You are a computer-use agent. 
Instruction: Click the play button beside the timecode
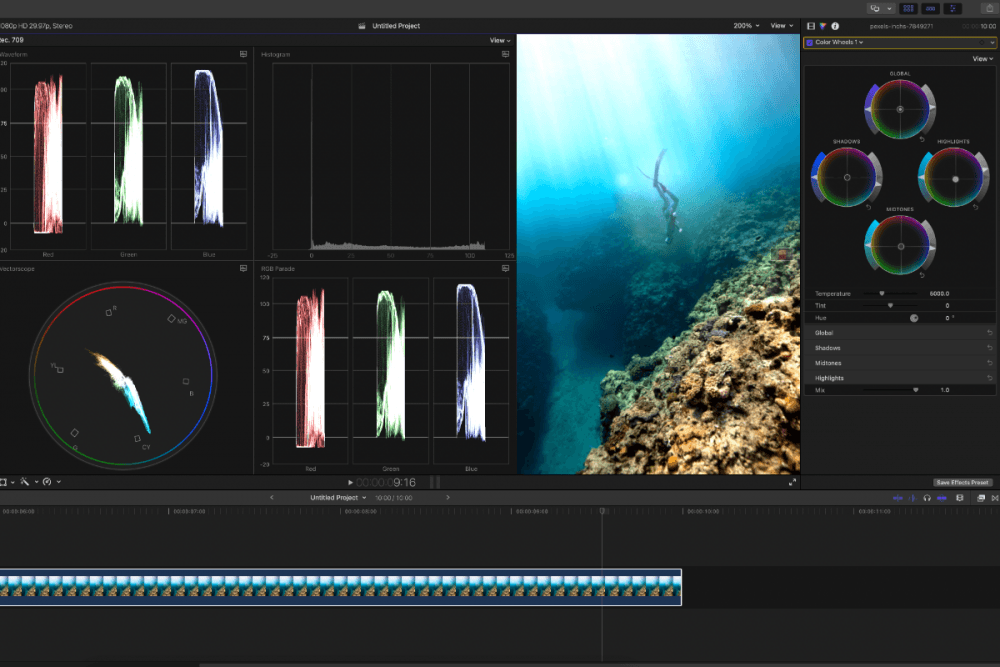tap(350, 483)
